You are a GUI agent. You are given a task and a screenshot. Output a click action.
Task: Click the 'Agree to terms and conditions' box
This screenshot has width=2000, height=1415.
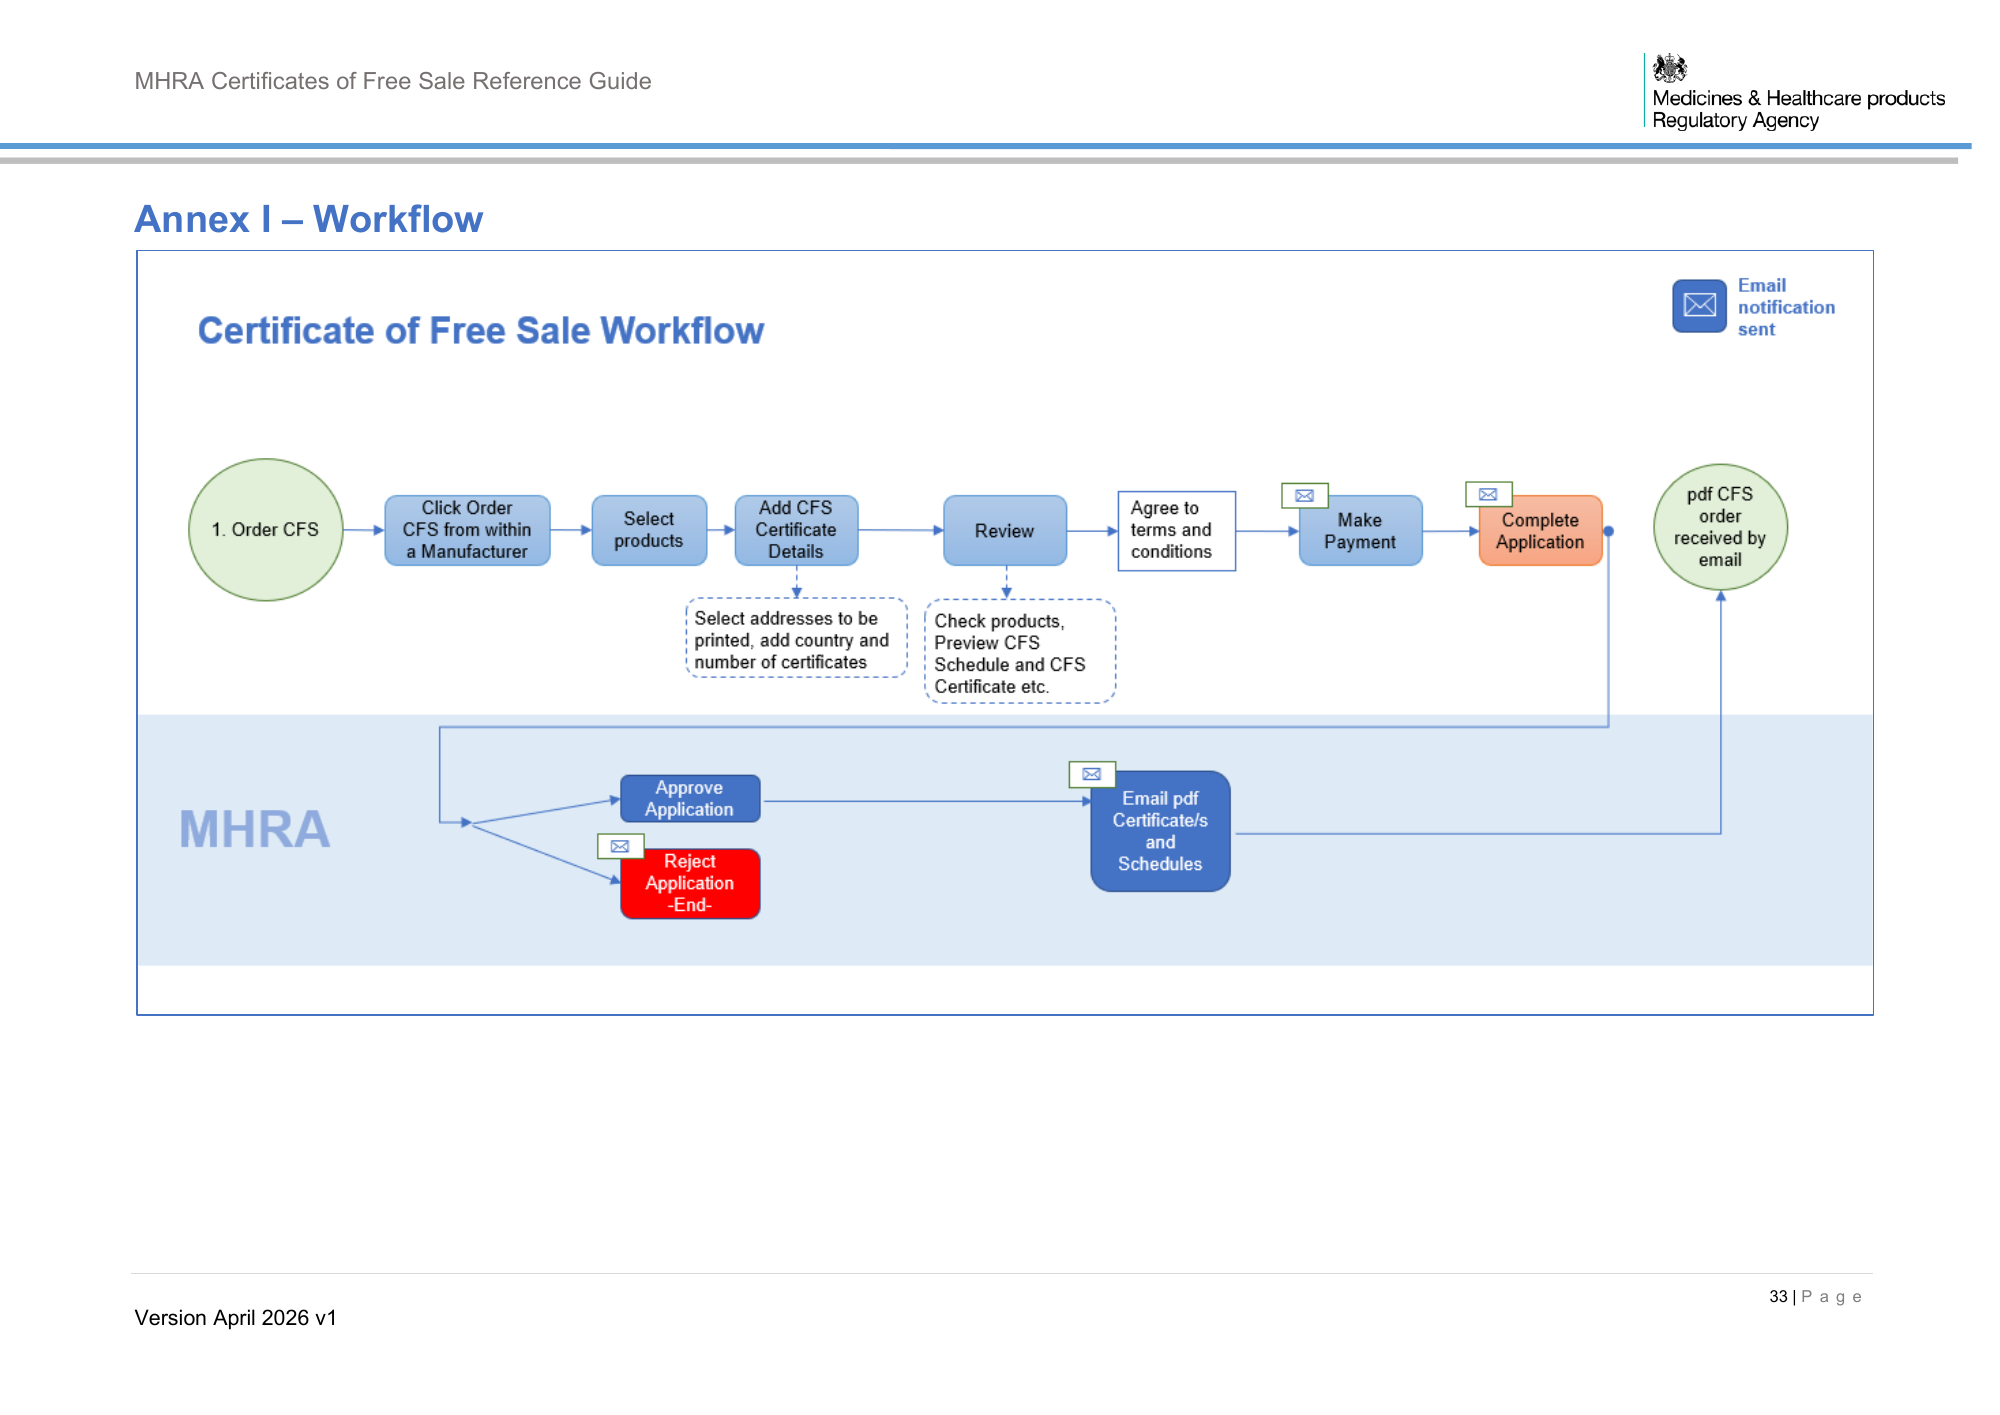[1176, 530]
